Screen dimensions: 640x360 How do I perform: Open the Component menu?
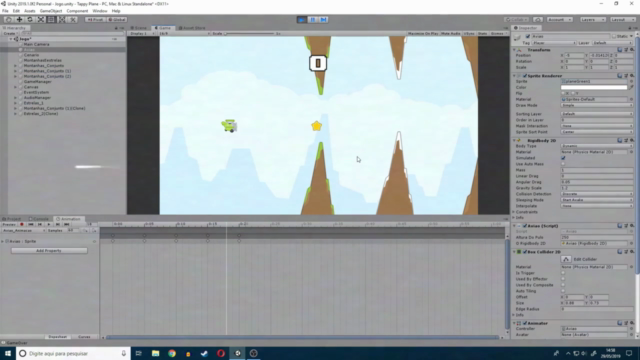77,11
